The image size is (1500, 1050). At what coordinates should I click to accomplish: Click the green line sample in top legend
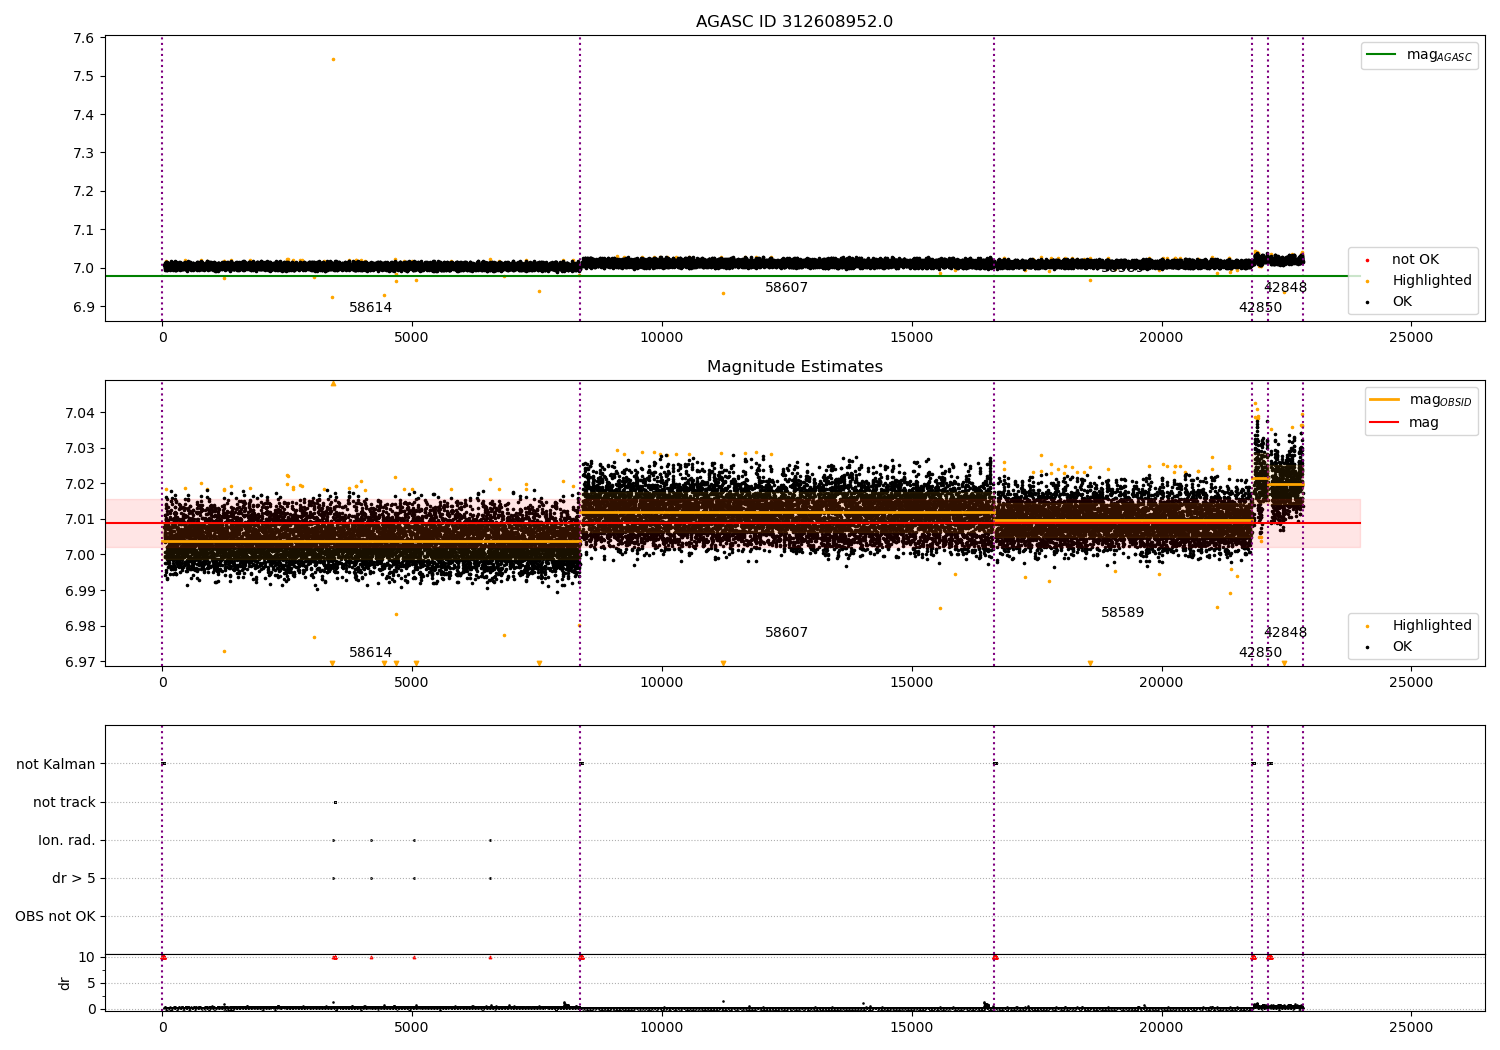coord(1381,55)
